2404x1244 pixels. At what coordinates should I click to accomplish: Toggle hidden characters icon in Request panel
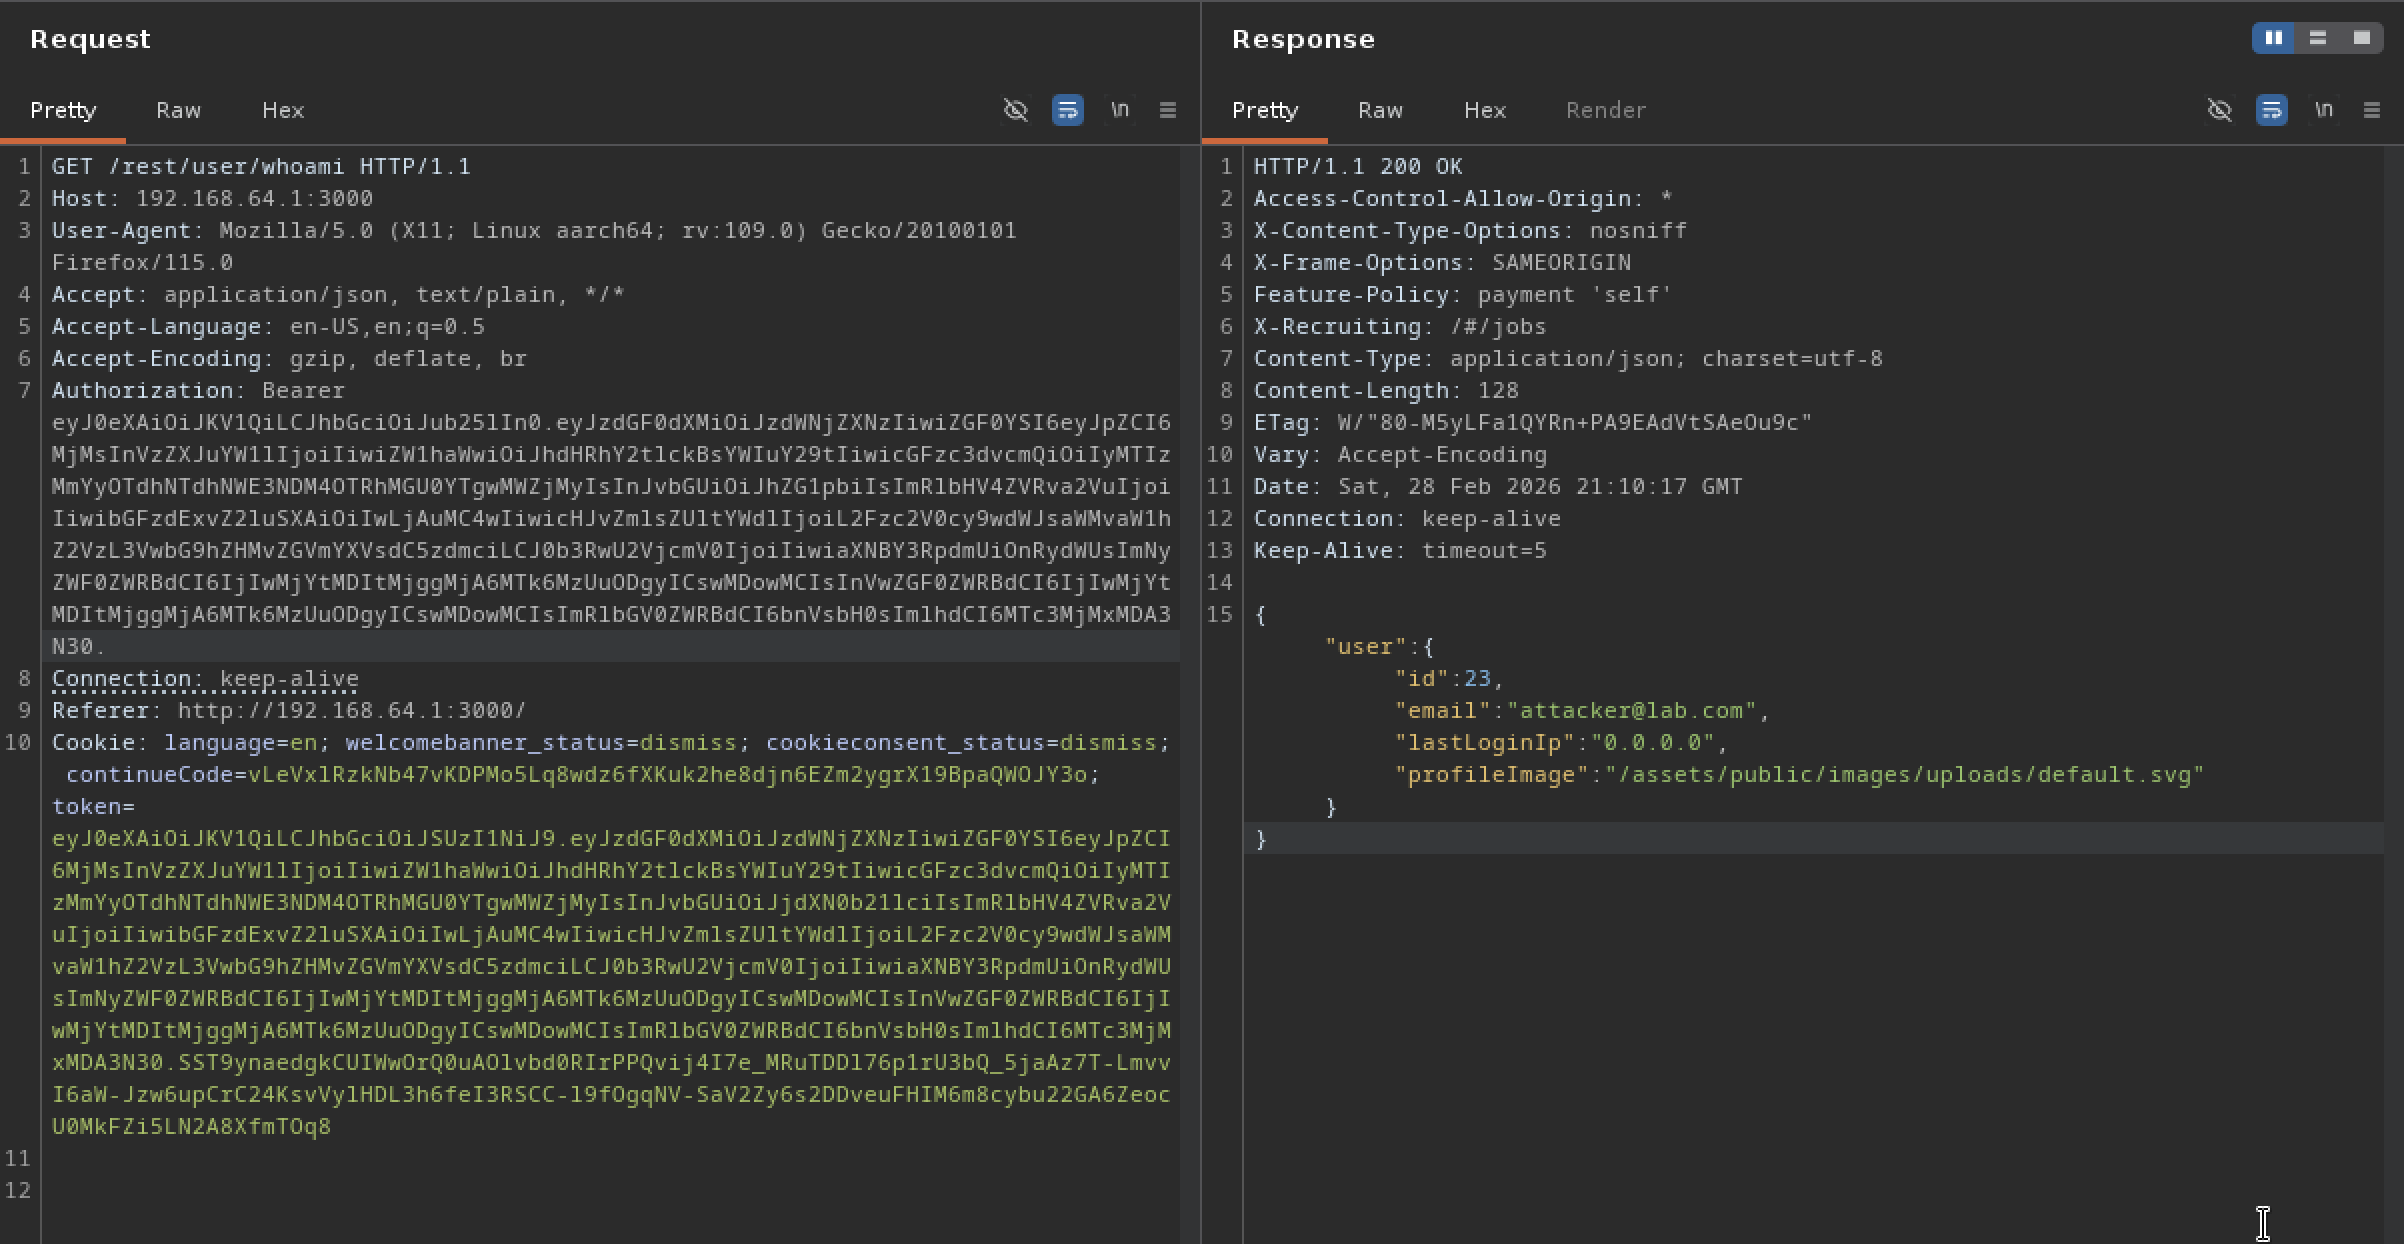(x=1015, y=110)
